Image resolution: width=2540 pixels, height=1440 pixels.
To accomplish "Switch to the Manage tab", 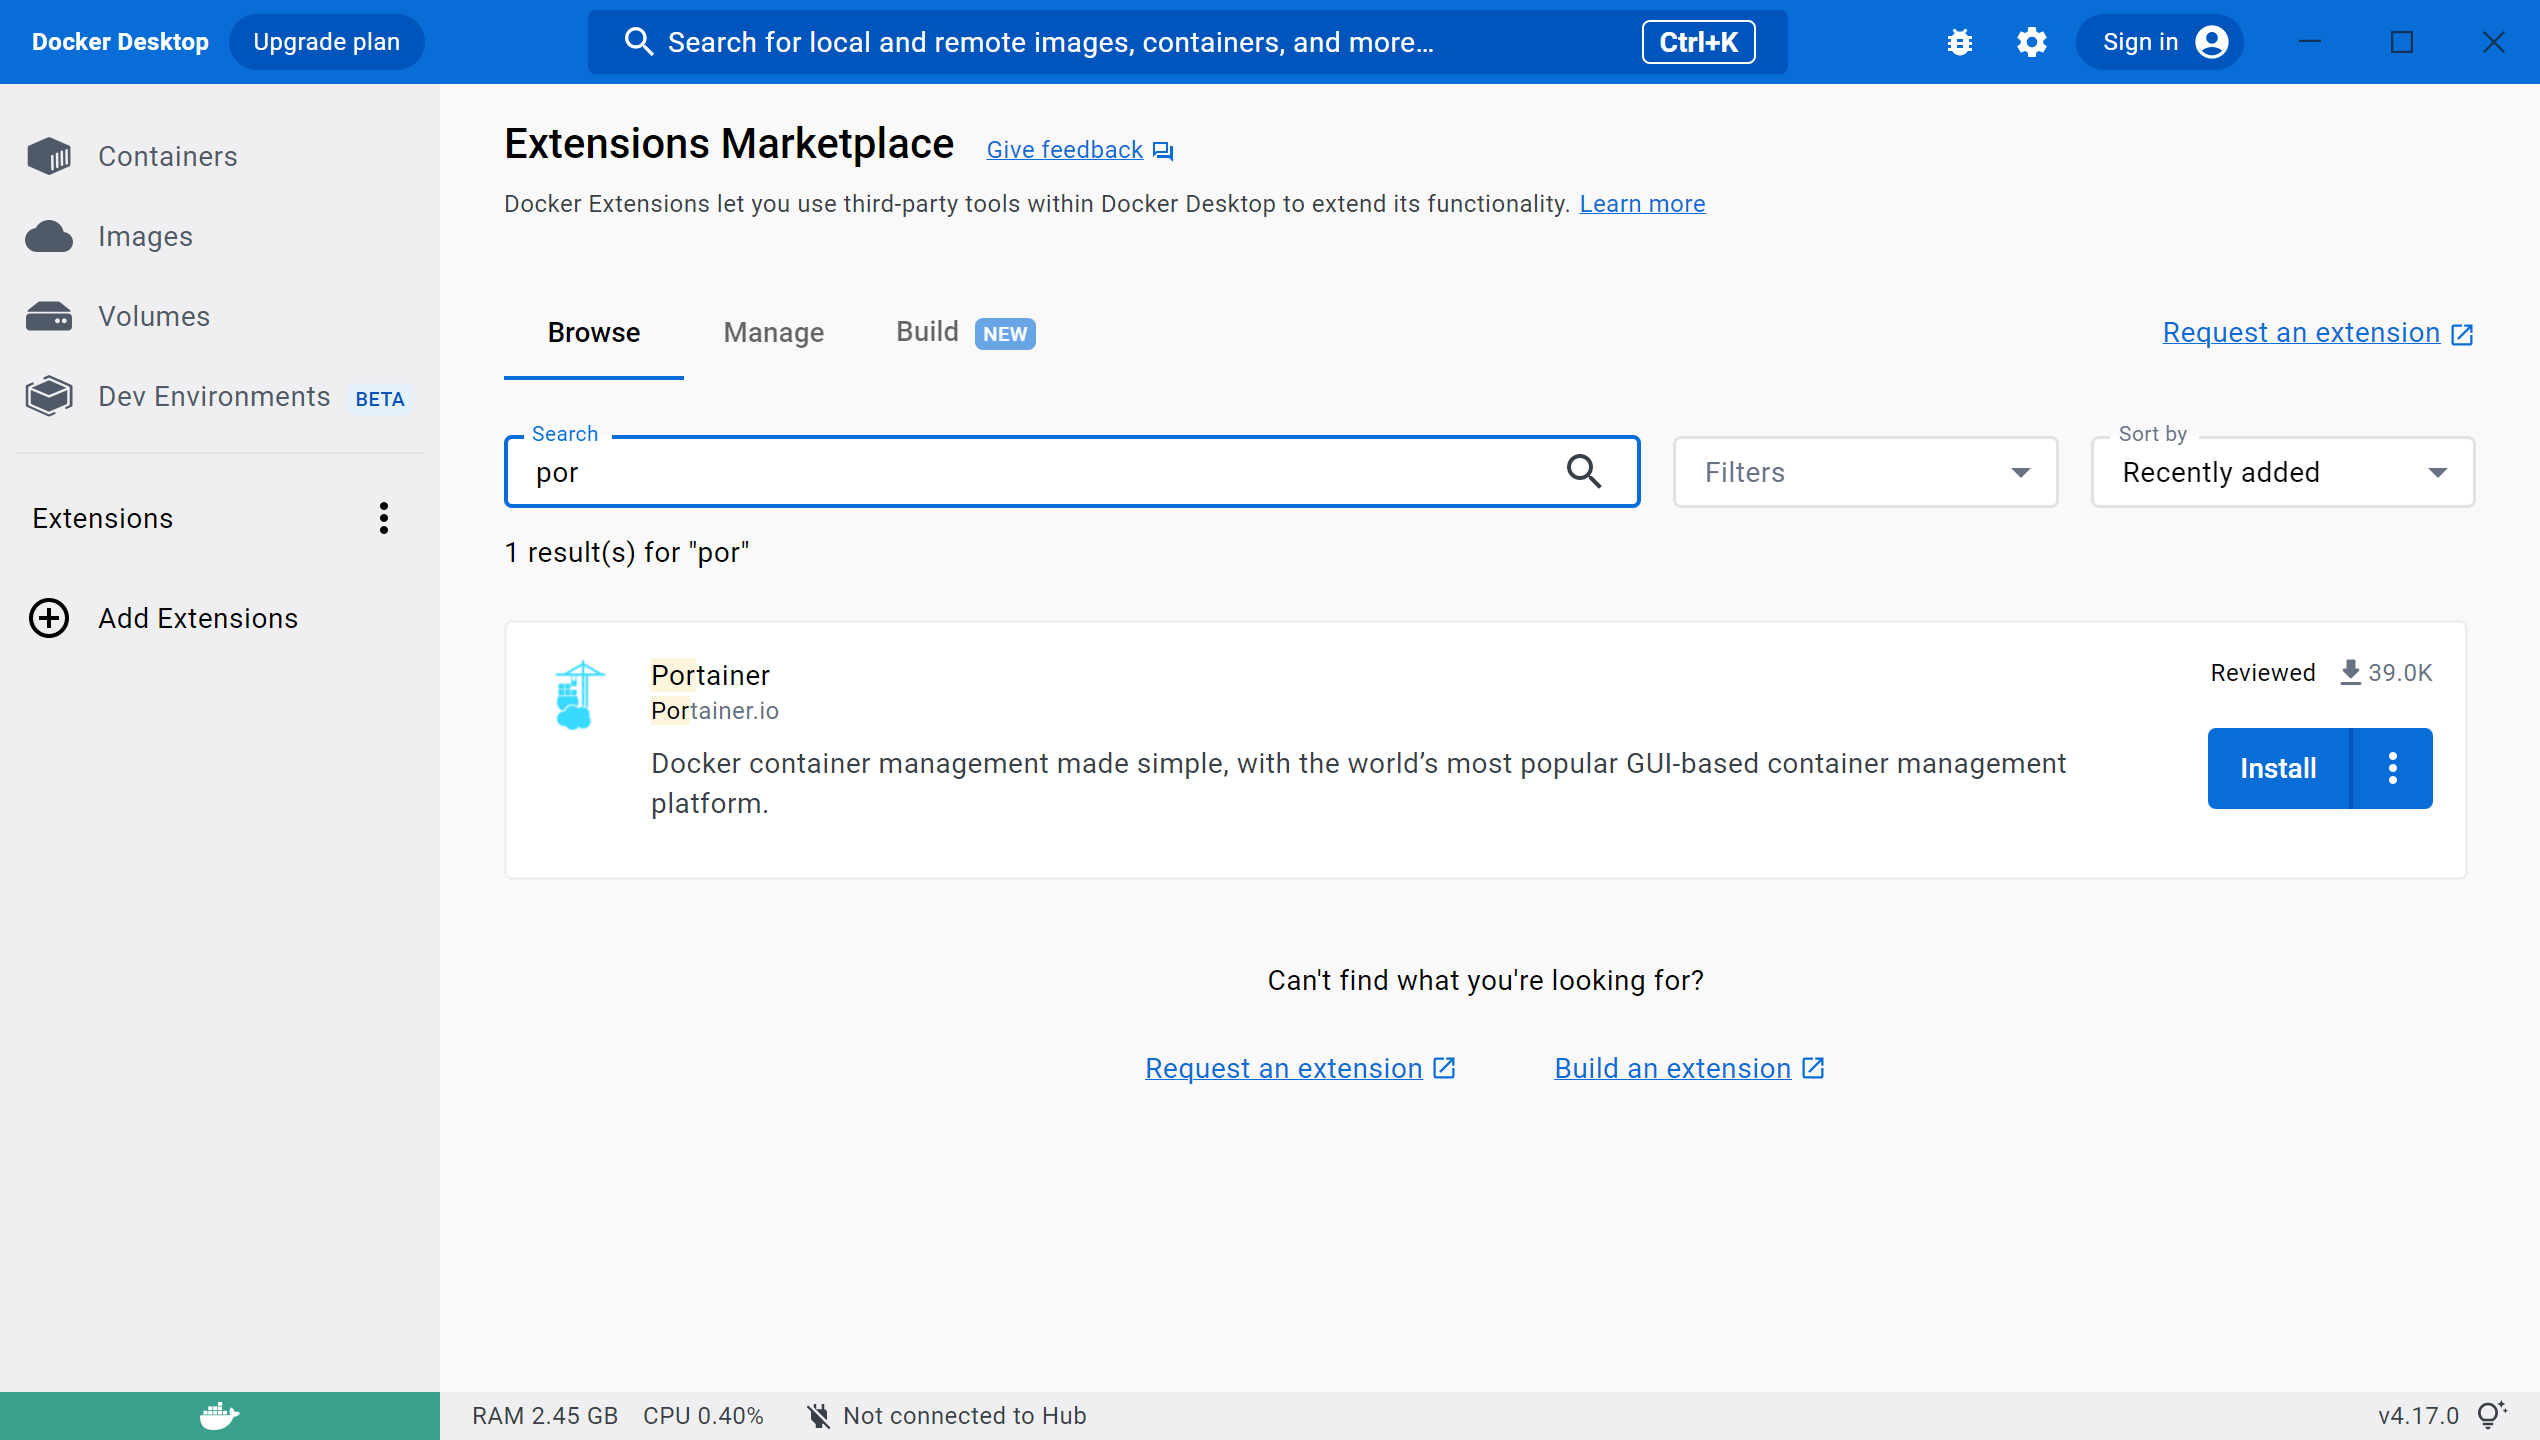I will click(x=773, y=333).
